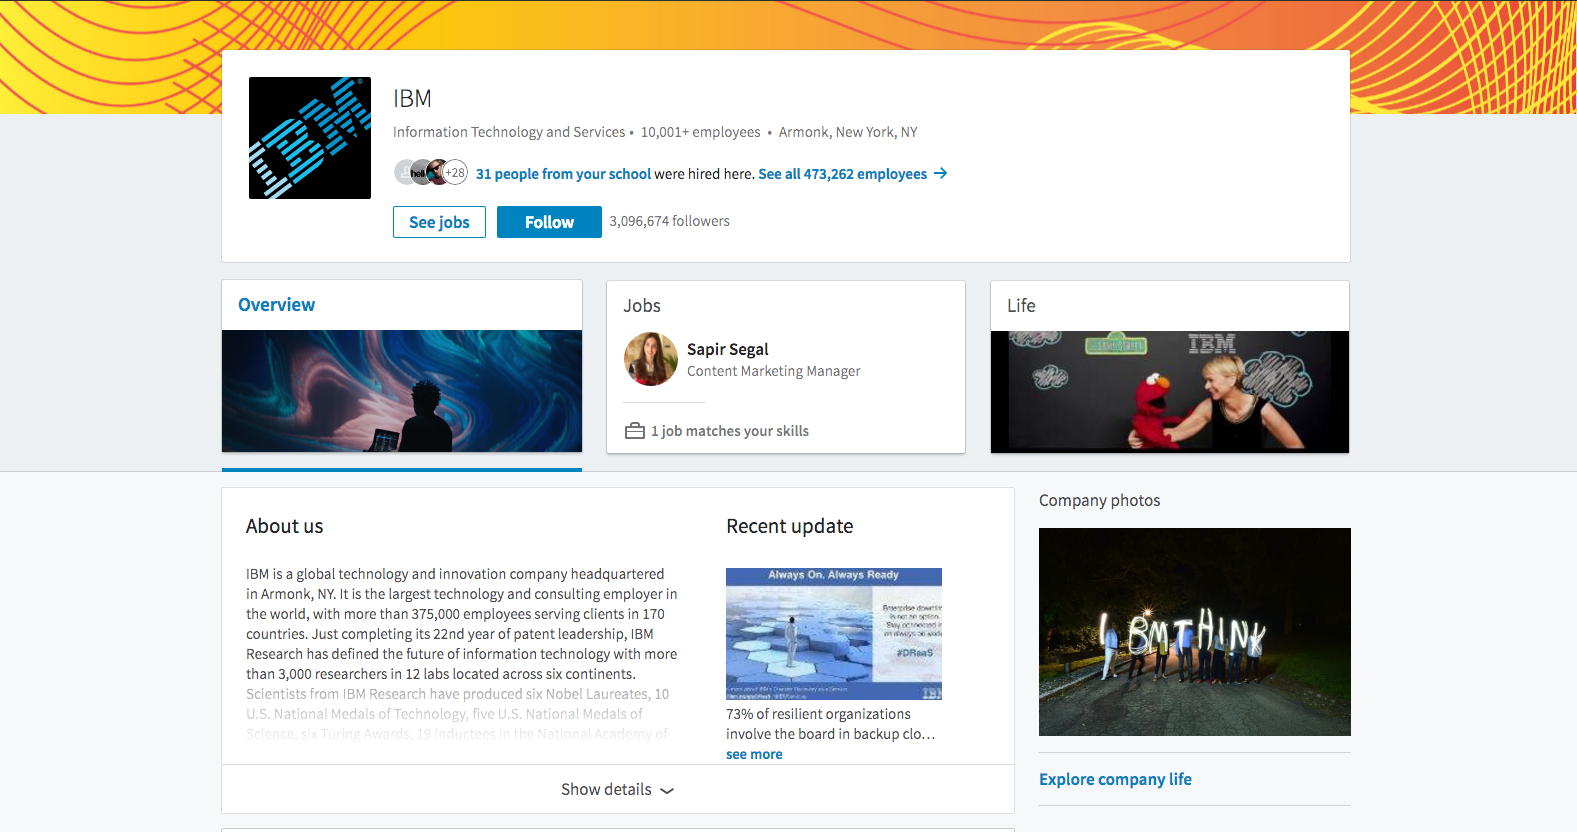The height and width of the screenshot is (832, 1577).
Task: Open Sapir Segal's name link
Action: (728, 349)
